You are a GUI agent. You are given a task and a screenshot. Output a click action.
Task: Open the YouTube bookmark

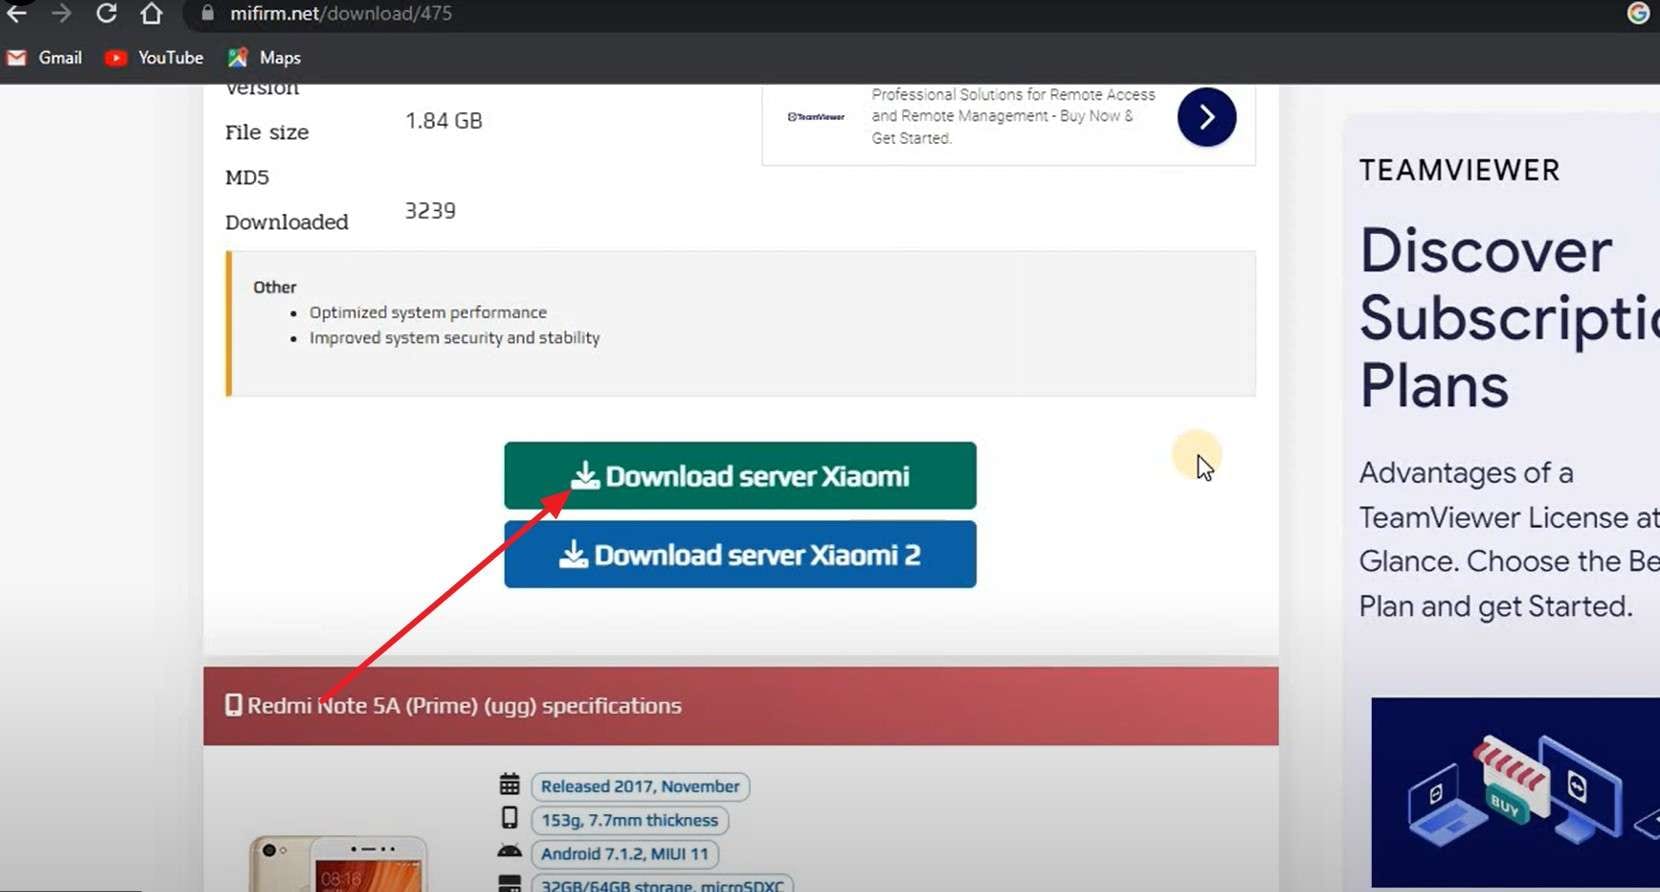pyautogui.click(x=154, y=58)
